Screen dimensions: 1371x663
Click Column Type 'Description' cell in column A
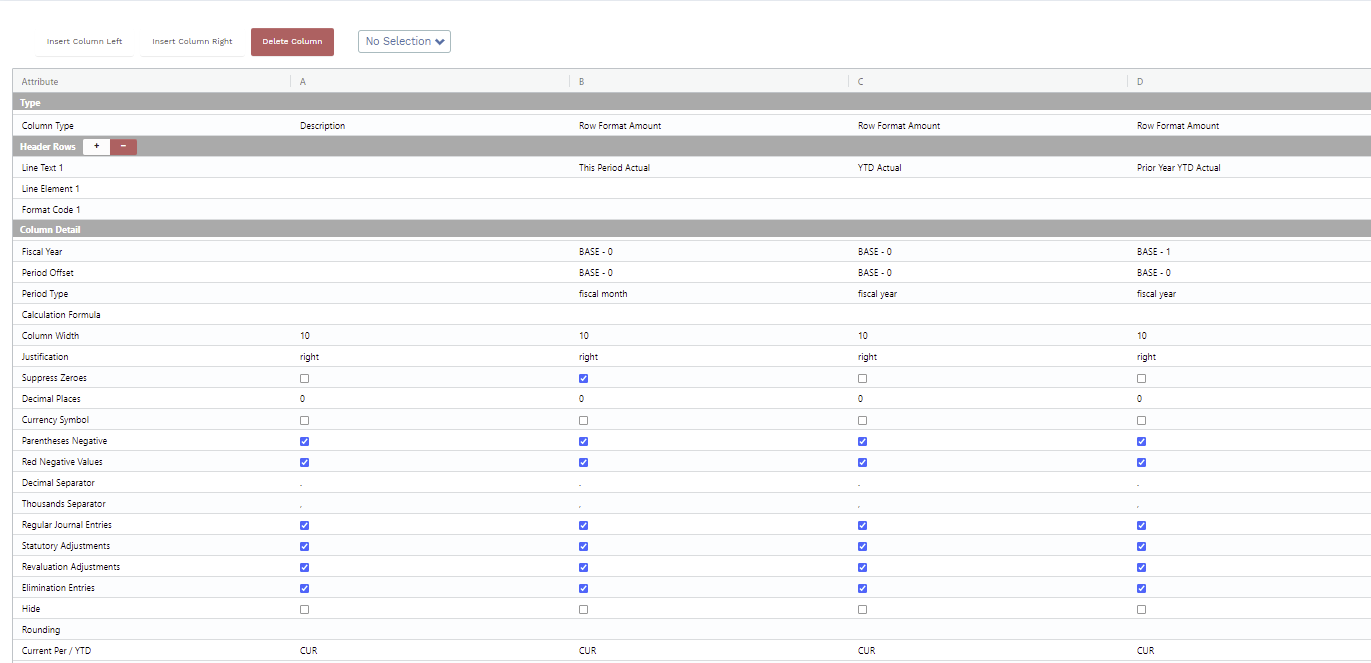tap(322, 126)
